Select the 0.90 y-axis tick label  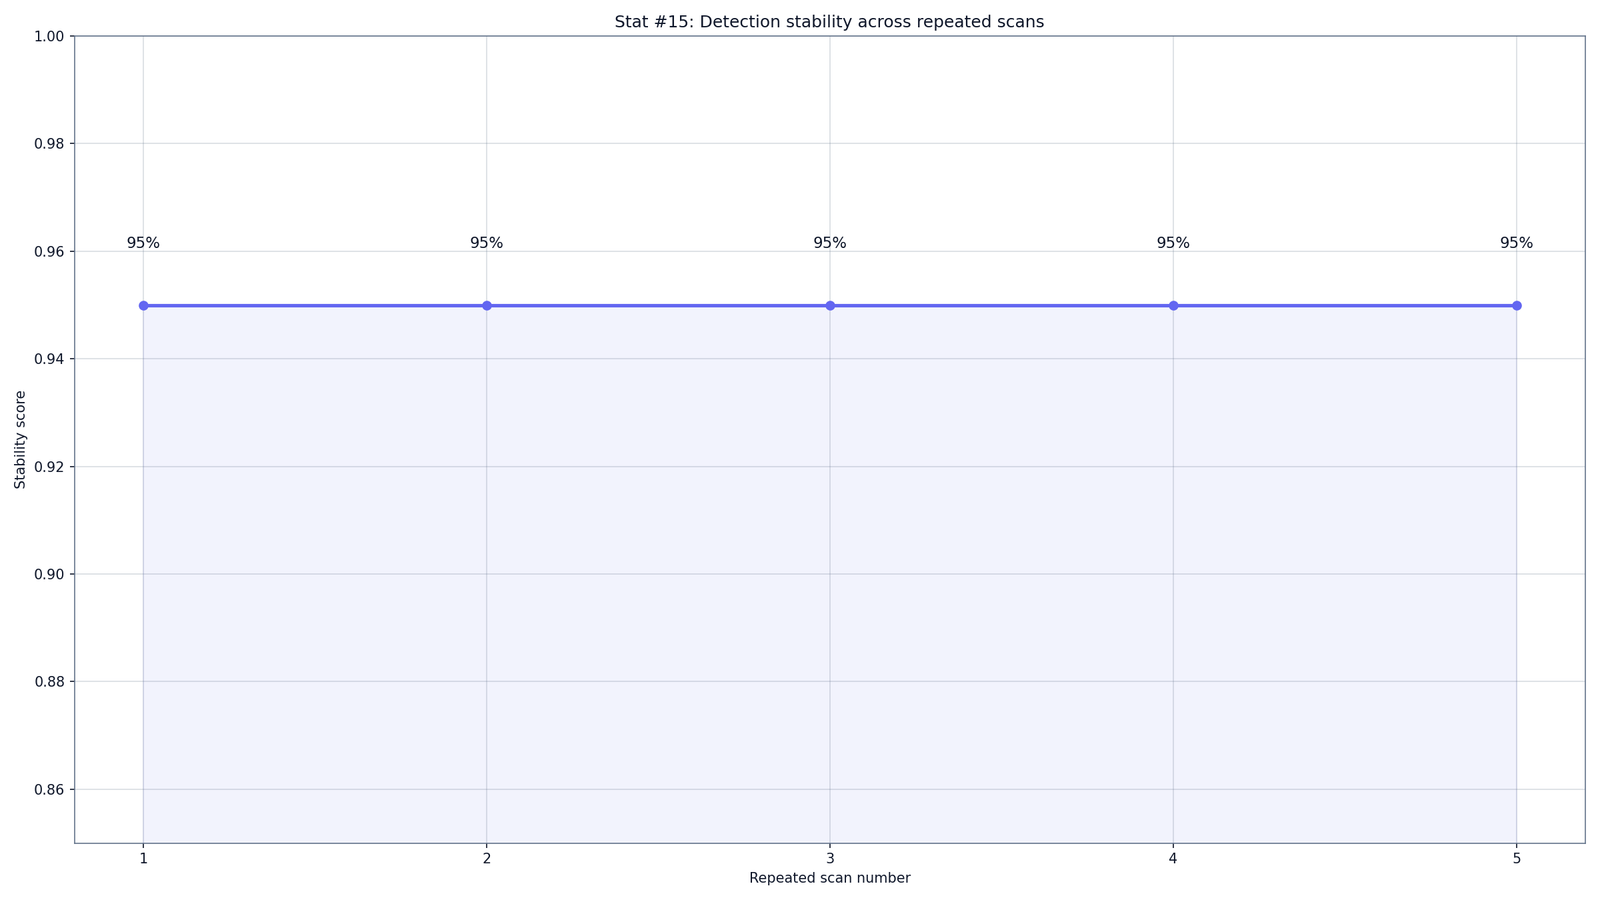click(49, 574)
